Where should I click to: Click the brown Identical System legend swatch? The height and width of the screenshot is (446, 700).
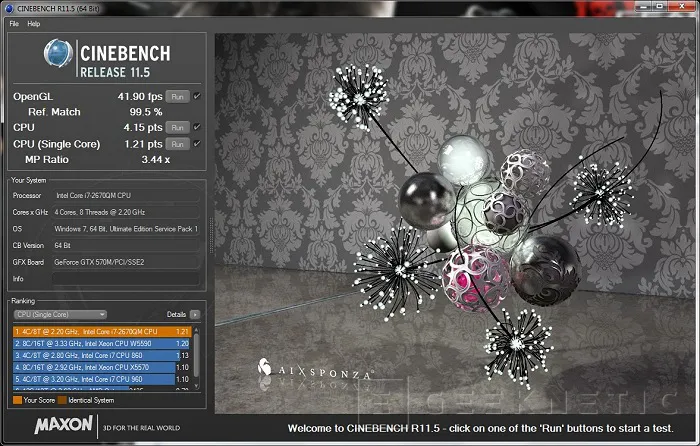(x=62, y=400)
